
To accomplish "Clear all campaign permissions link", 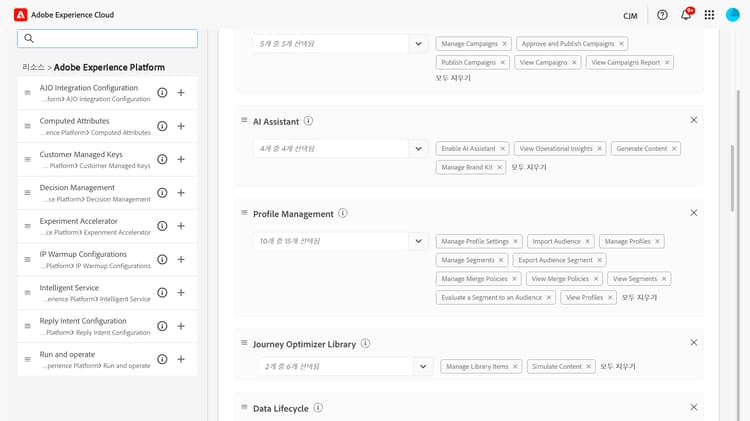I will [453, 78].
